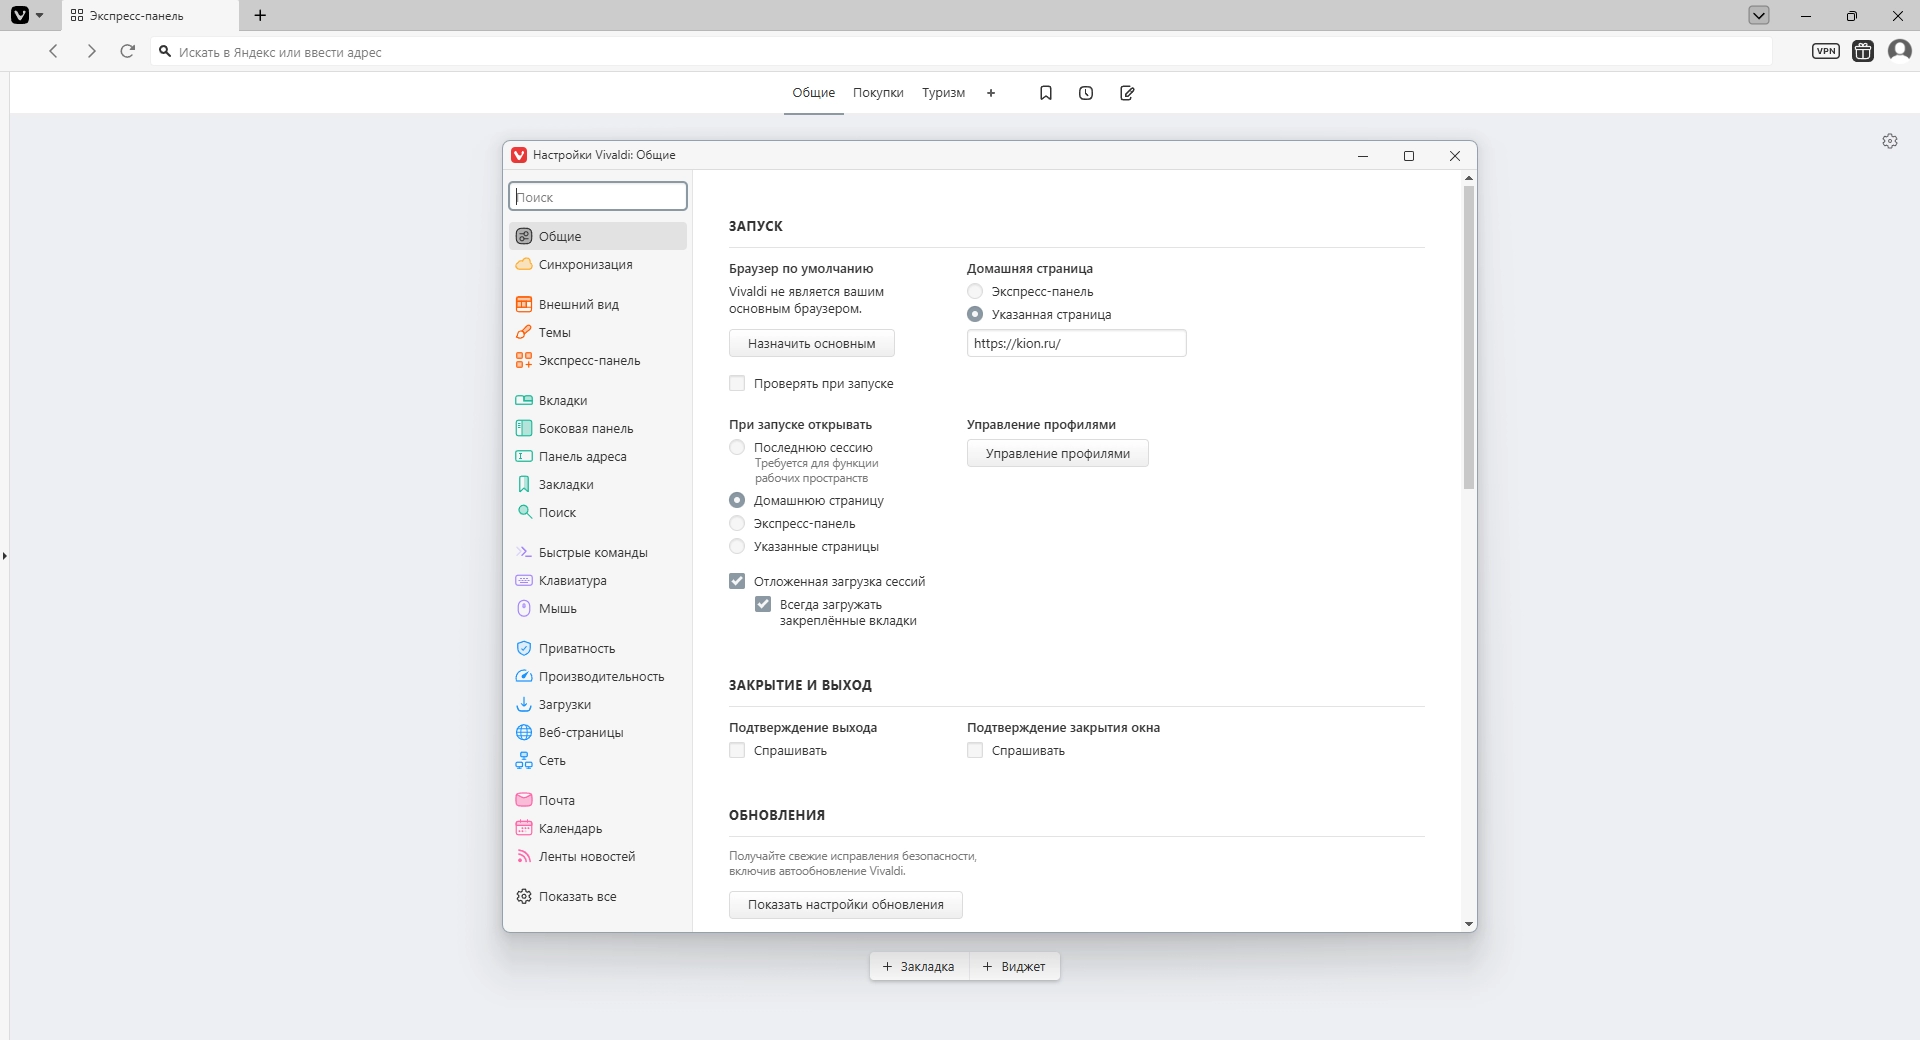This screenshot has width=1920, height=1040.
Task: Click the Назначить основным button
Action: pos(812,343)
